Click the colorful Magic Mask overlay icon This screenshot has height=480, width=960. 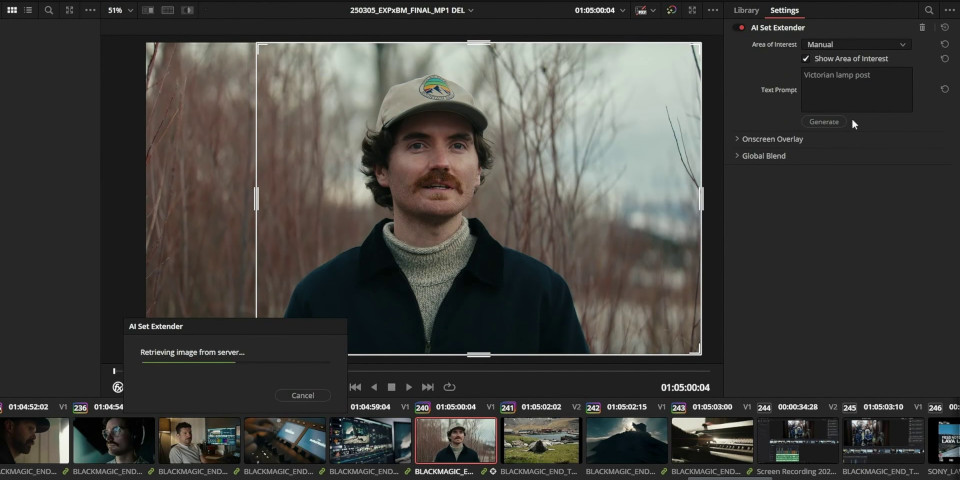672,10
